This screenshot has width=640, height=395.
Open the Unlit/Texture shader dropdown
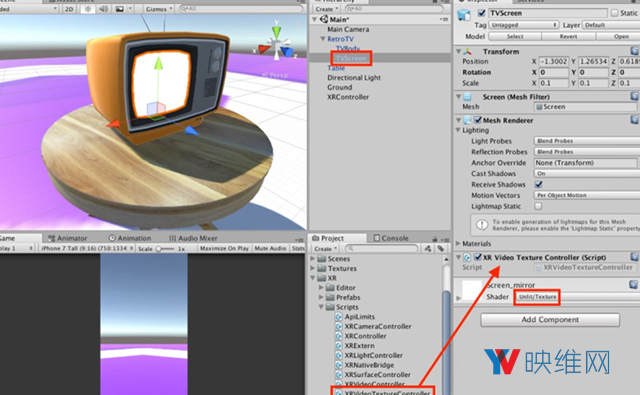(537, 297)
